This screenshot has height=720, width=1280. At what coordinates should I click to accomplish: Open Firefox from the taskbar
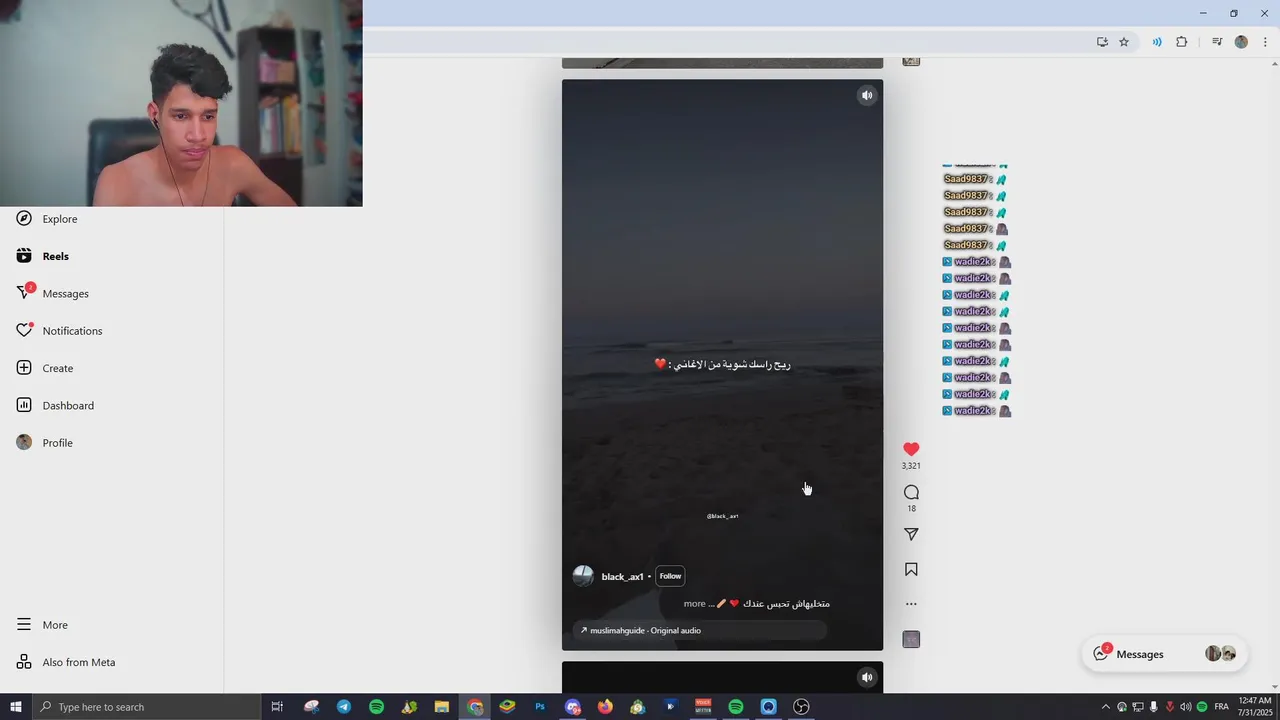pyautogui.click(x=605, y=707)
